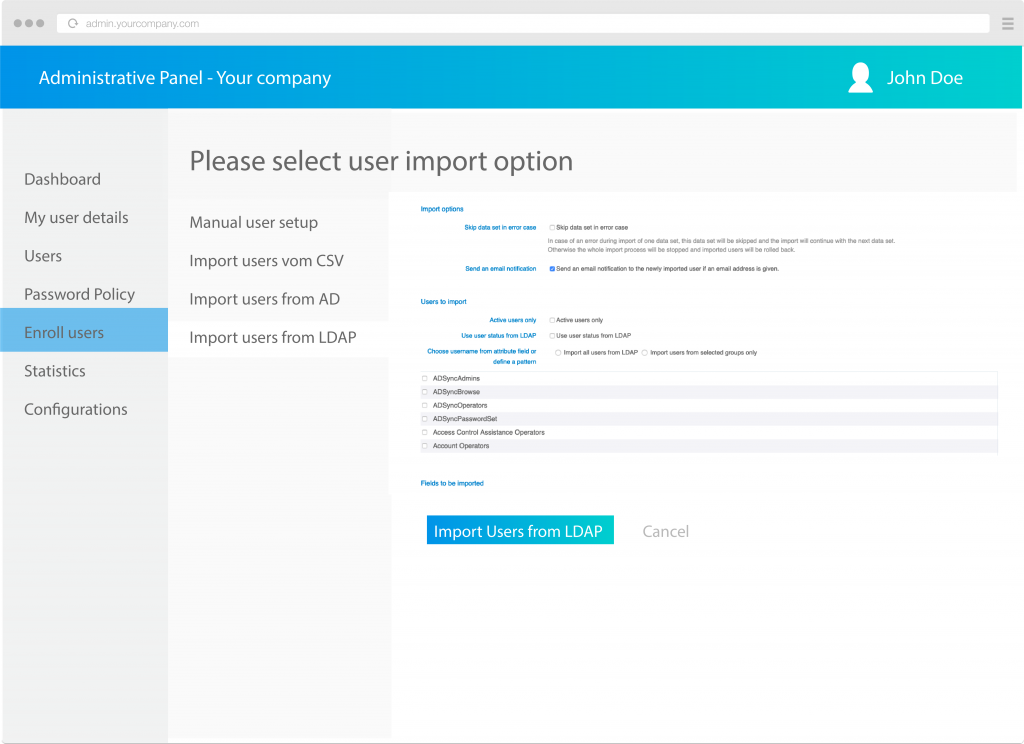Enable Use user status from LDAP
The width and height of the screenshot is (1024, 744).
(552, 336)
